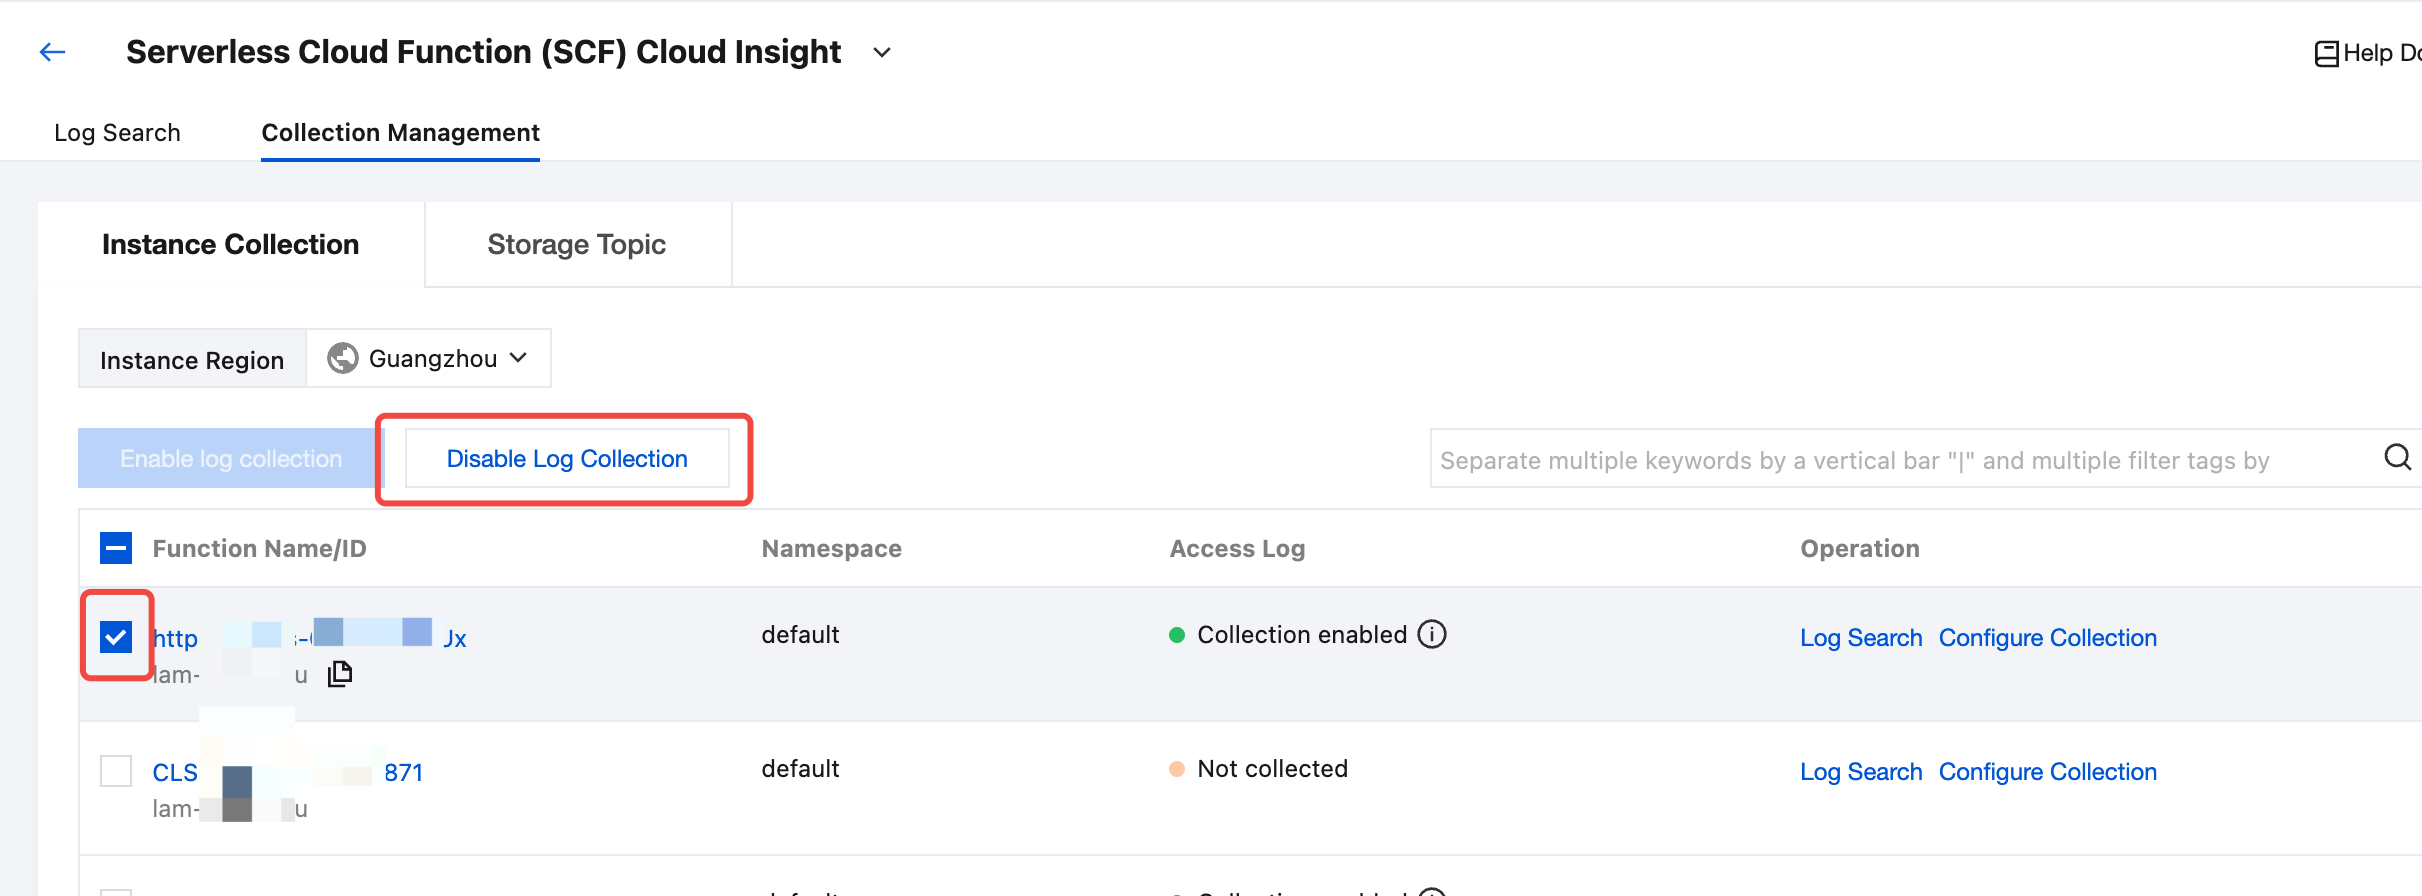Copy the first function ID icon
2422x896 pixels.
pyautogui.click(x=340, y=674)
